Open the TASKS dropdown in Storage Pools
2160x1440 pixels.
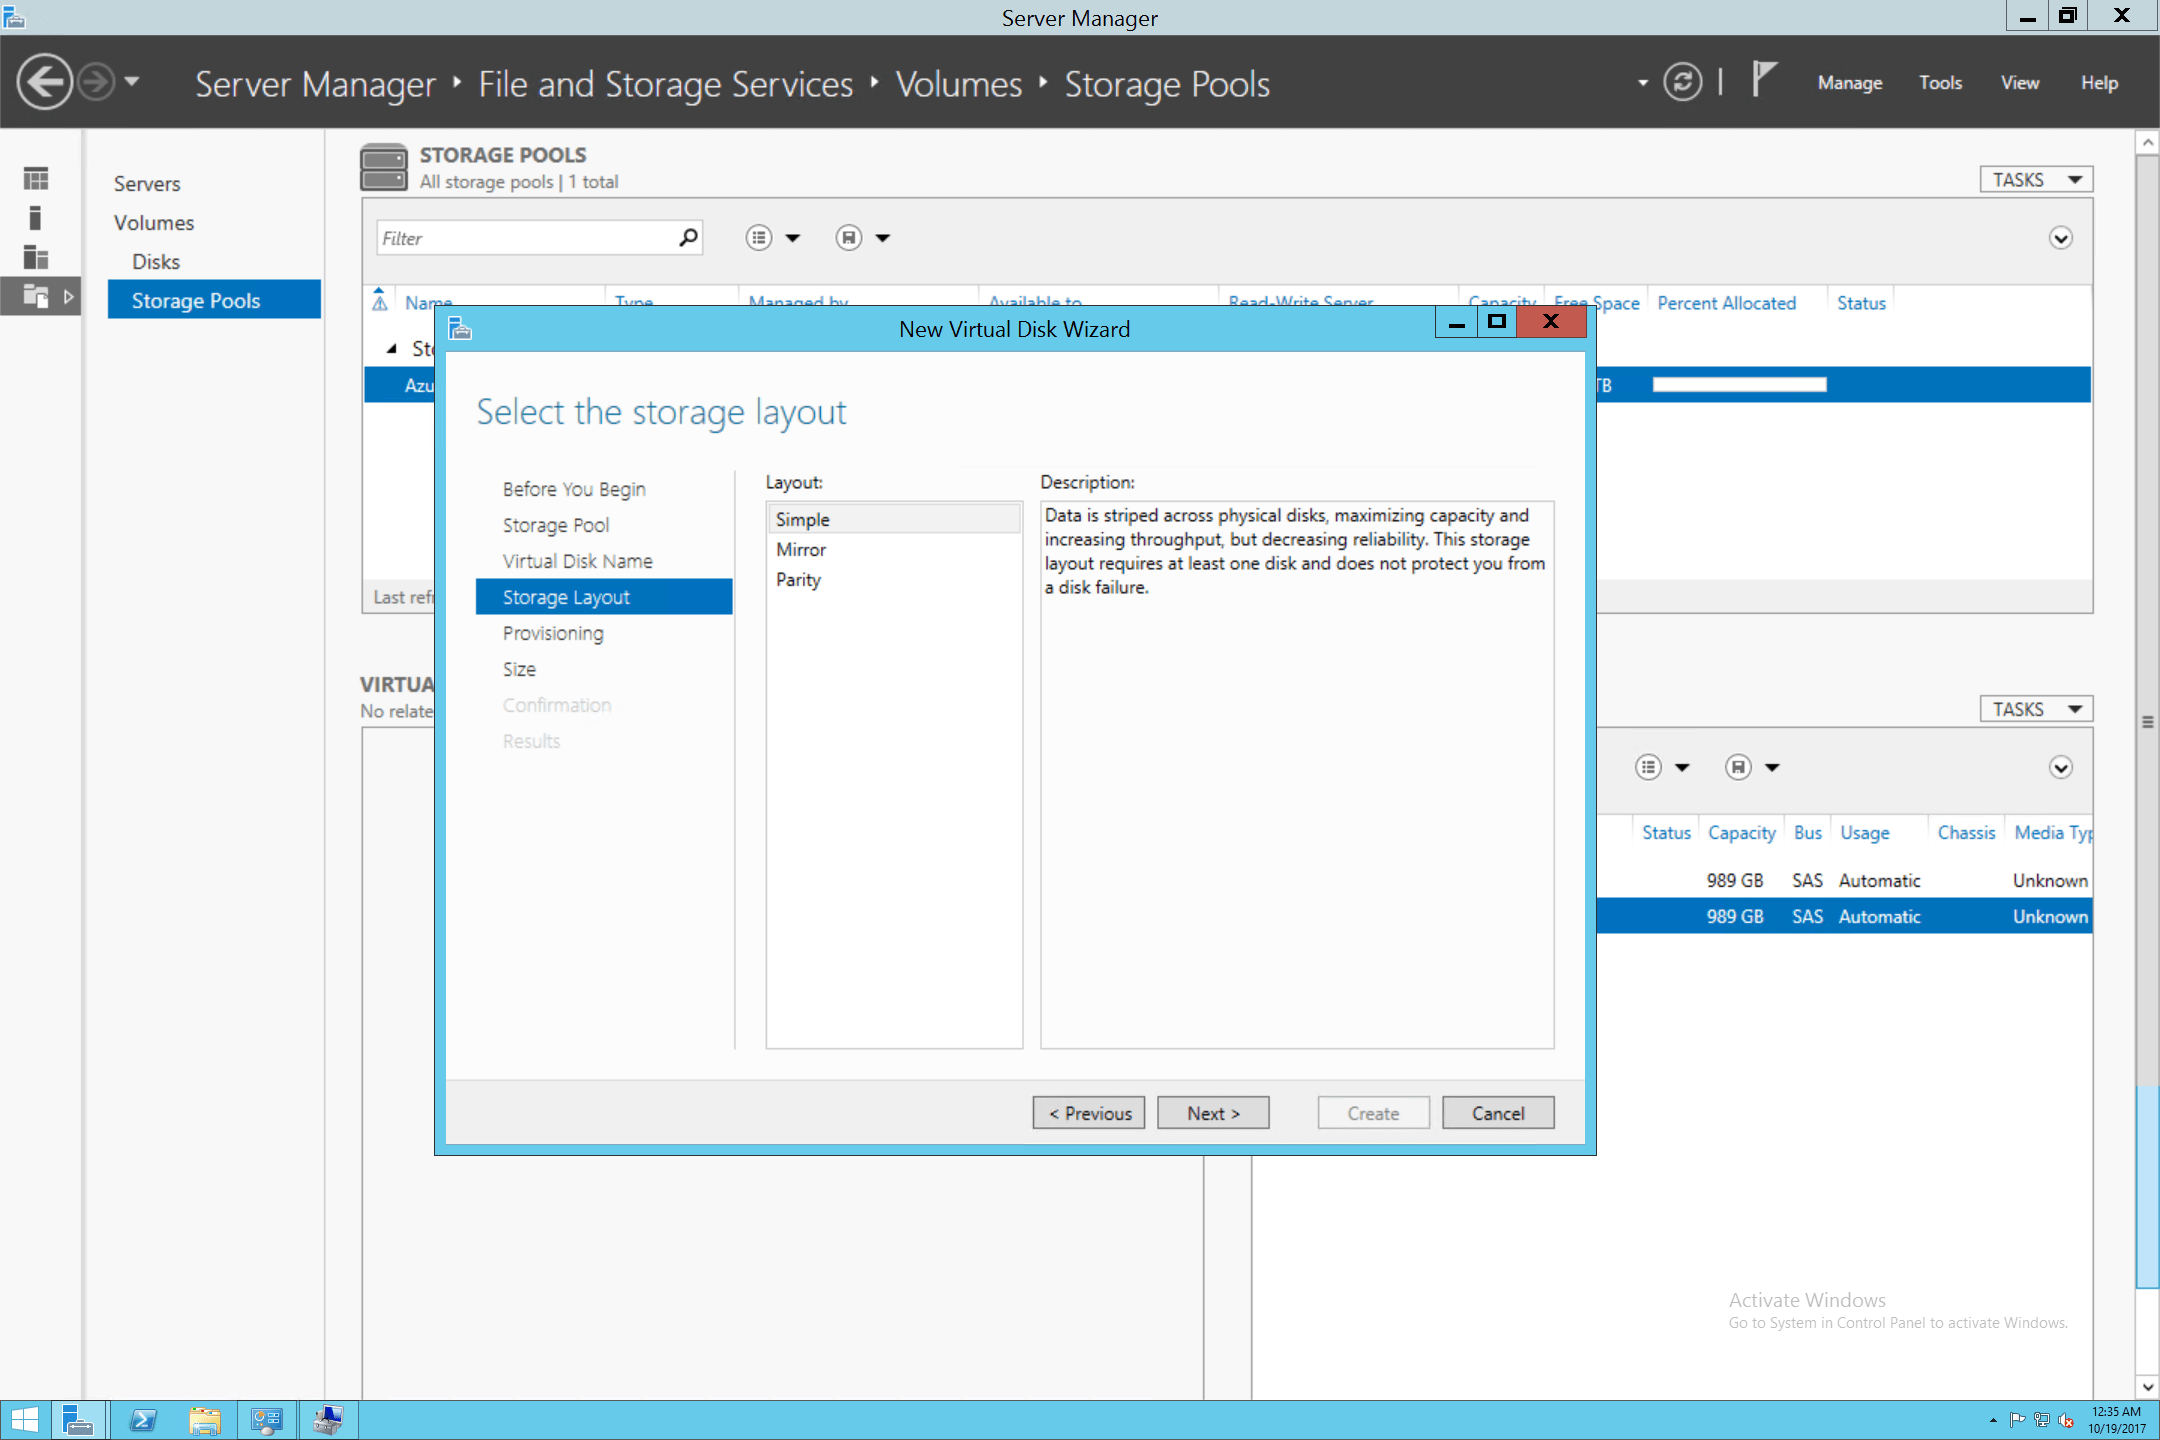point(2035,178)
